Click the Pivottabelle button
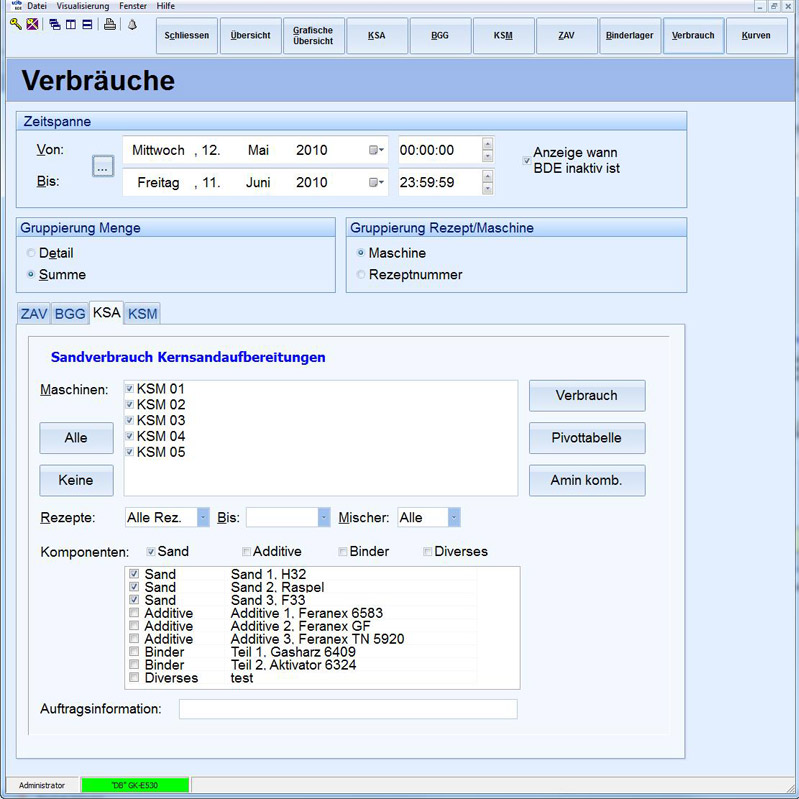The height and width of the screenshot is (799, 799). tap(587, 438)
